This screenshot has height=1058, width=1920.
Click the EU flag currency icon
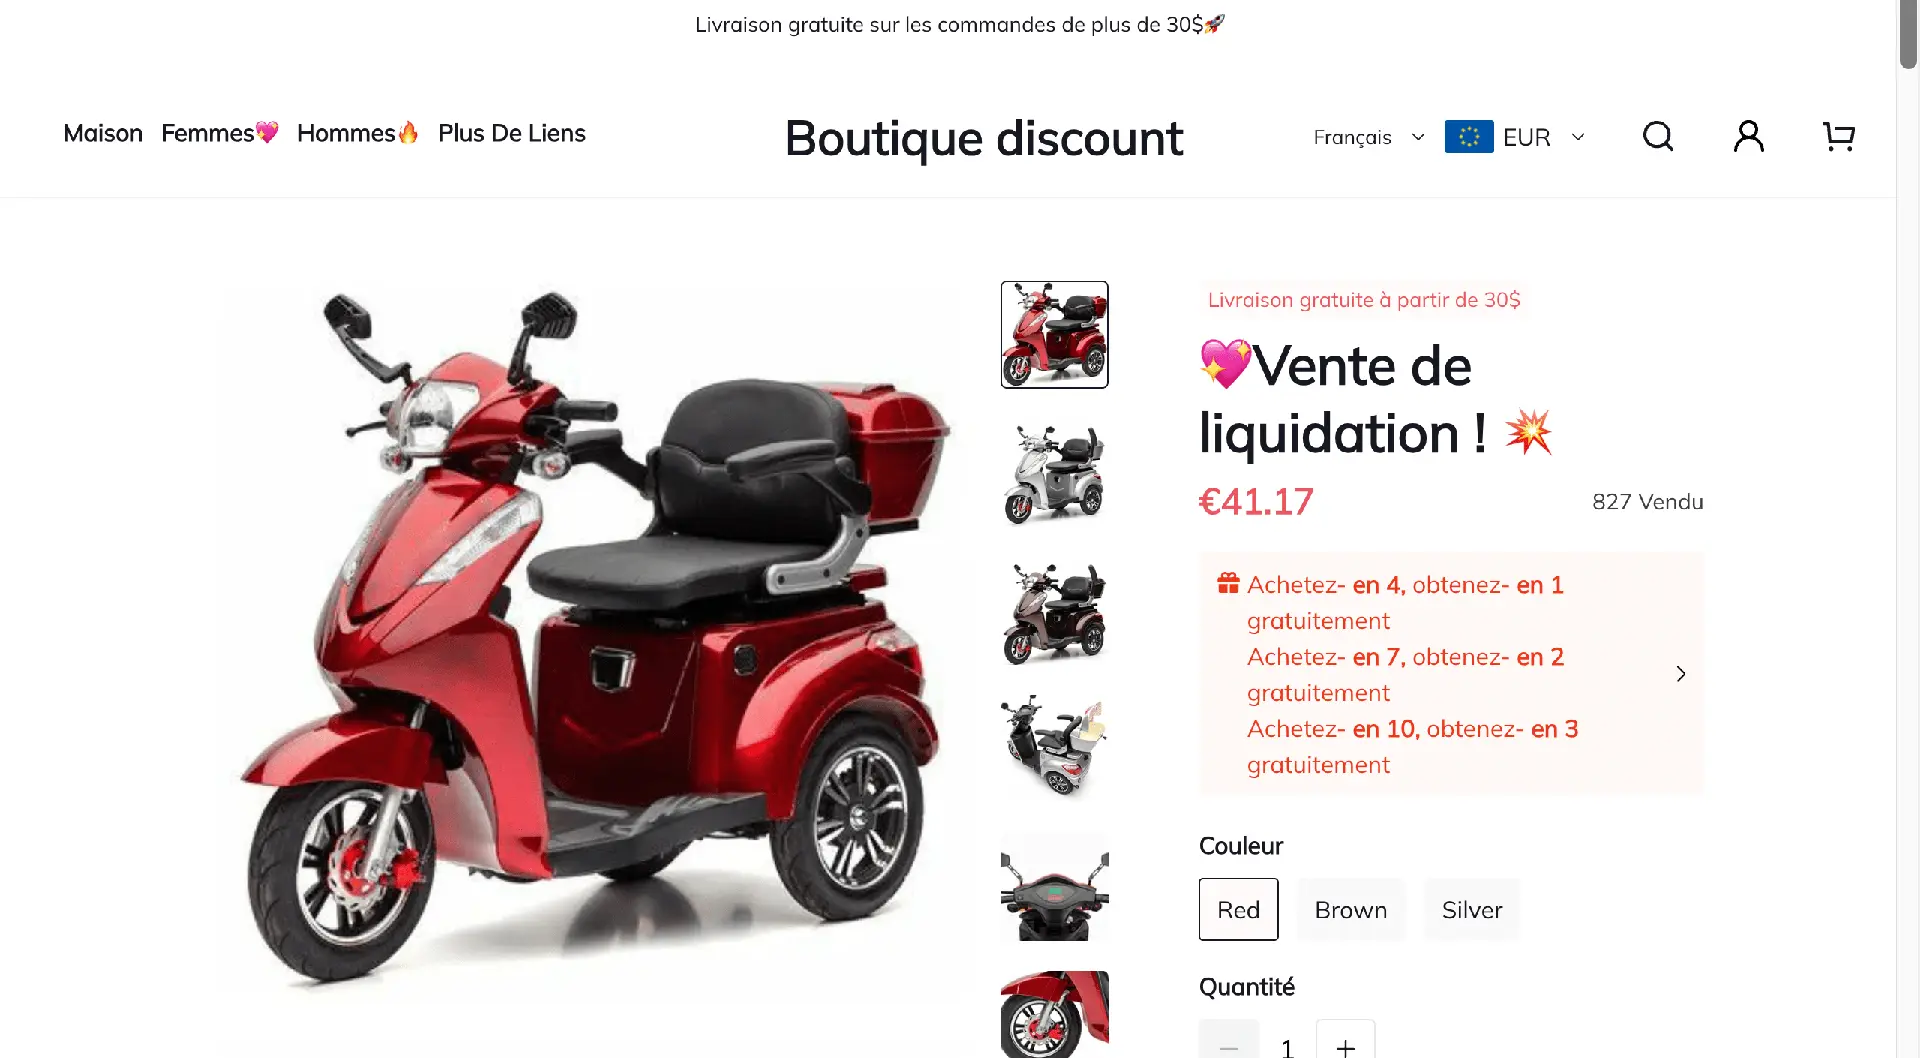click(1469, 136)
